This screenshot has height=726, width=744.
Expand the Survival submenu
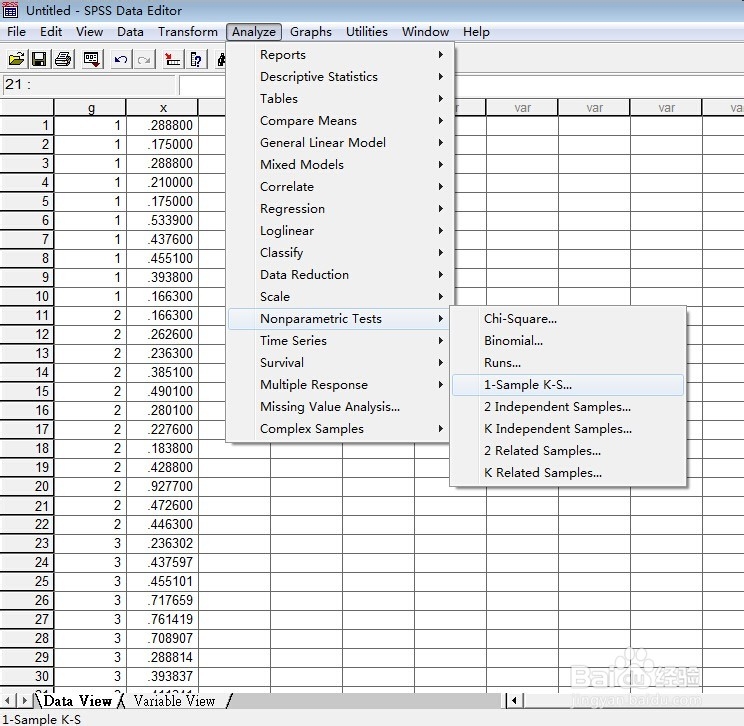339,363
